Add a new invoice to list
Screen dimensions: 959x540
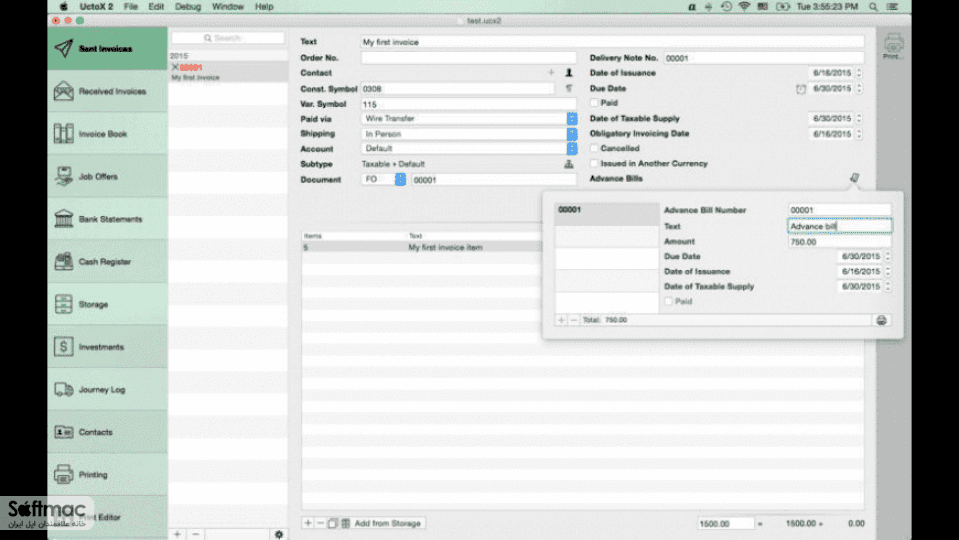point(177,534)
